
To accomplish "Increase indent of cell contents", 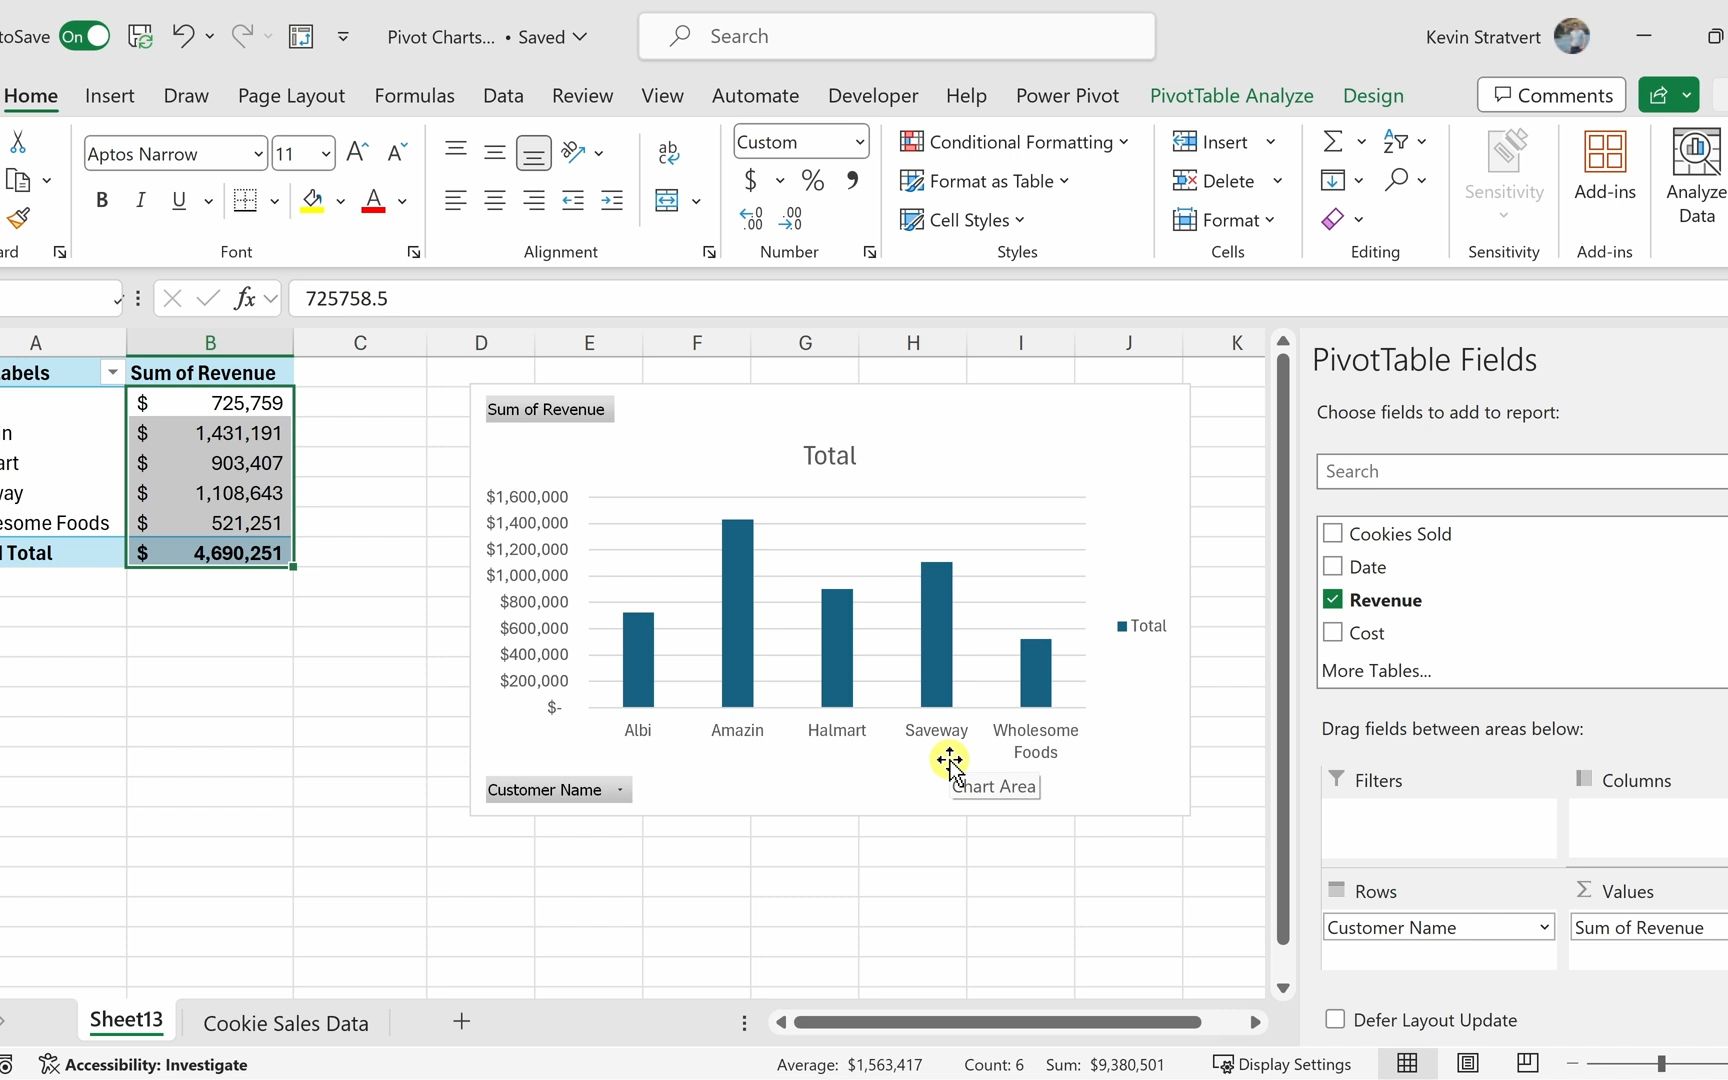I will coord(611,200).
